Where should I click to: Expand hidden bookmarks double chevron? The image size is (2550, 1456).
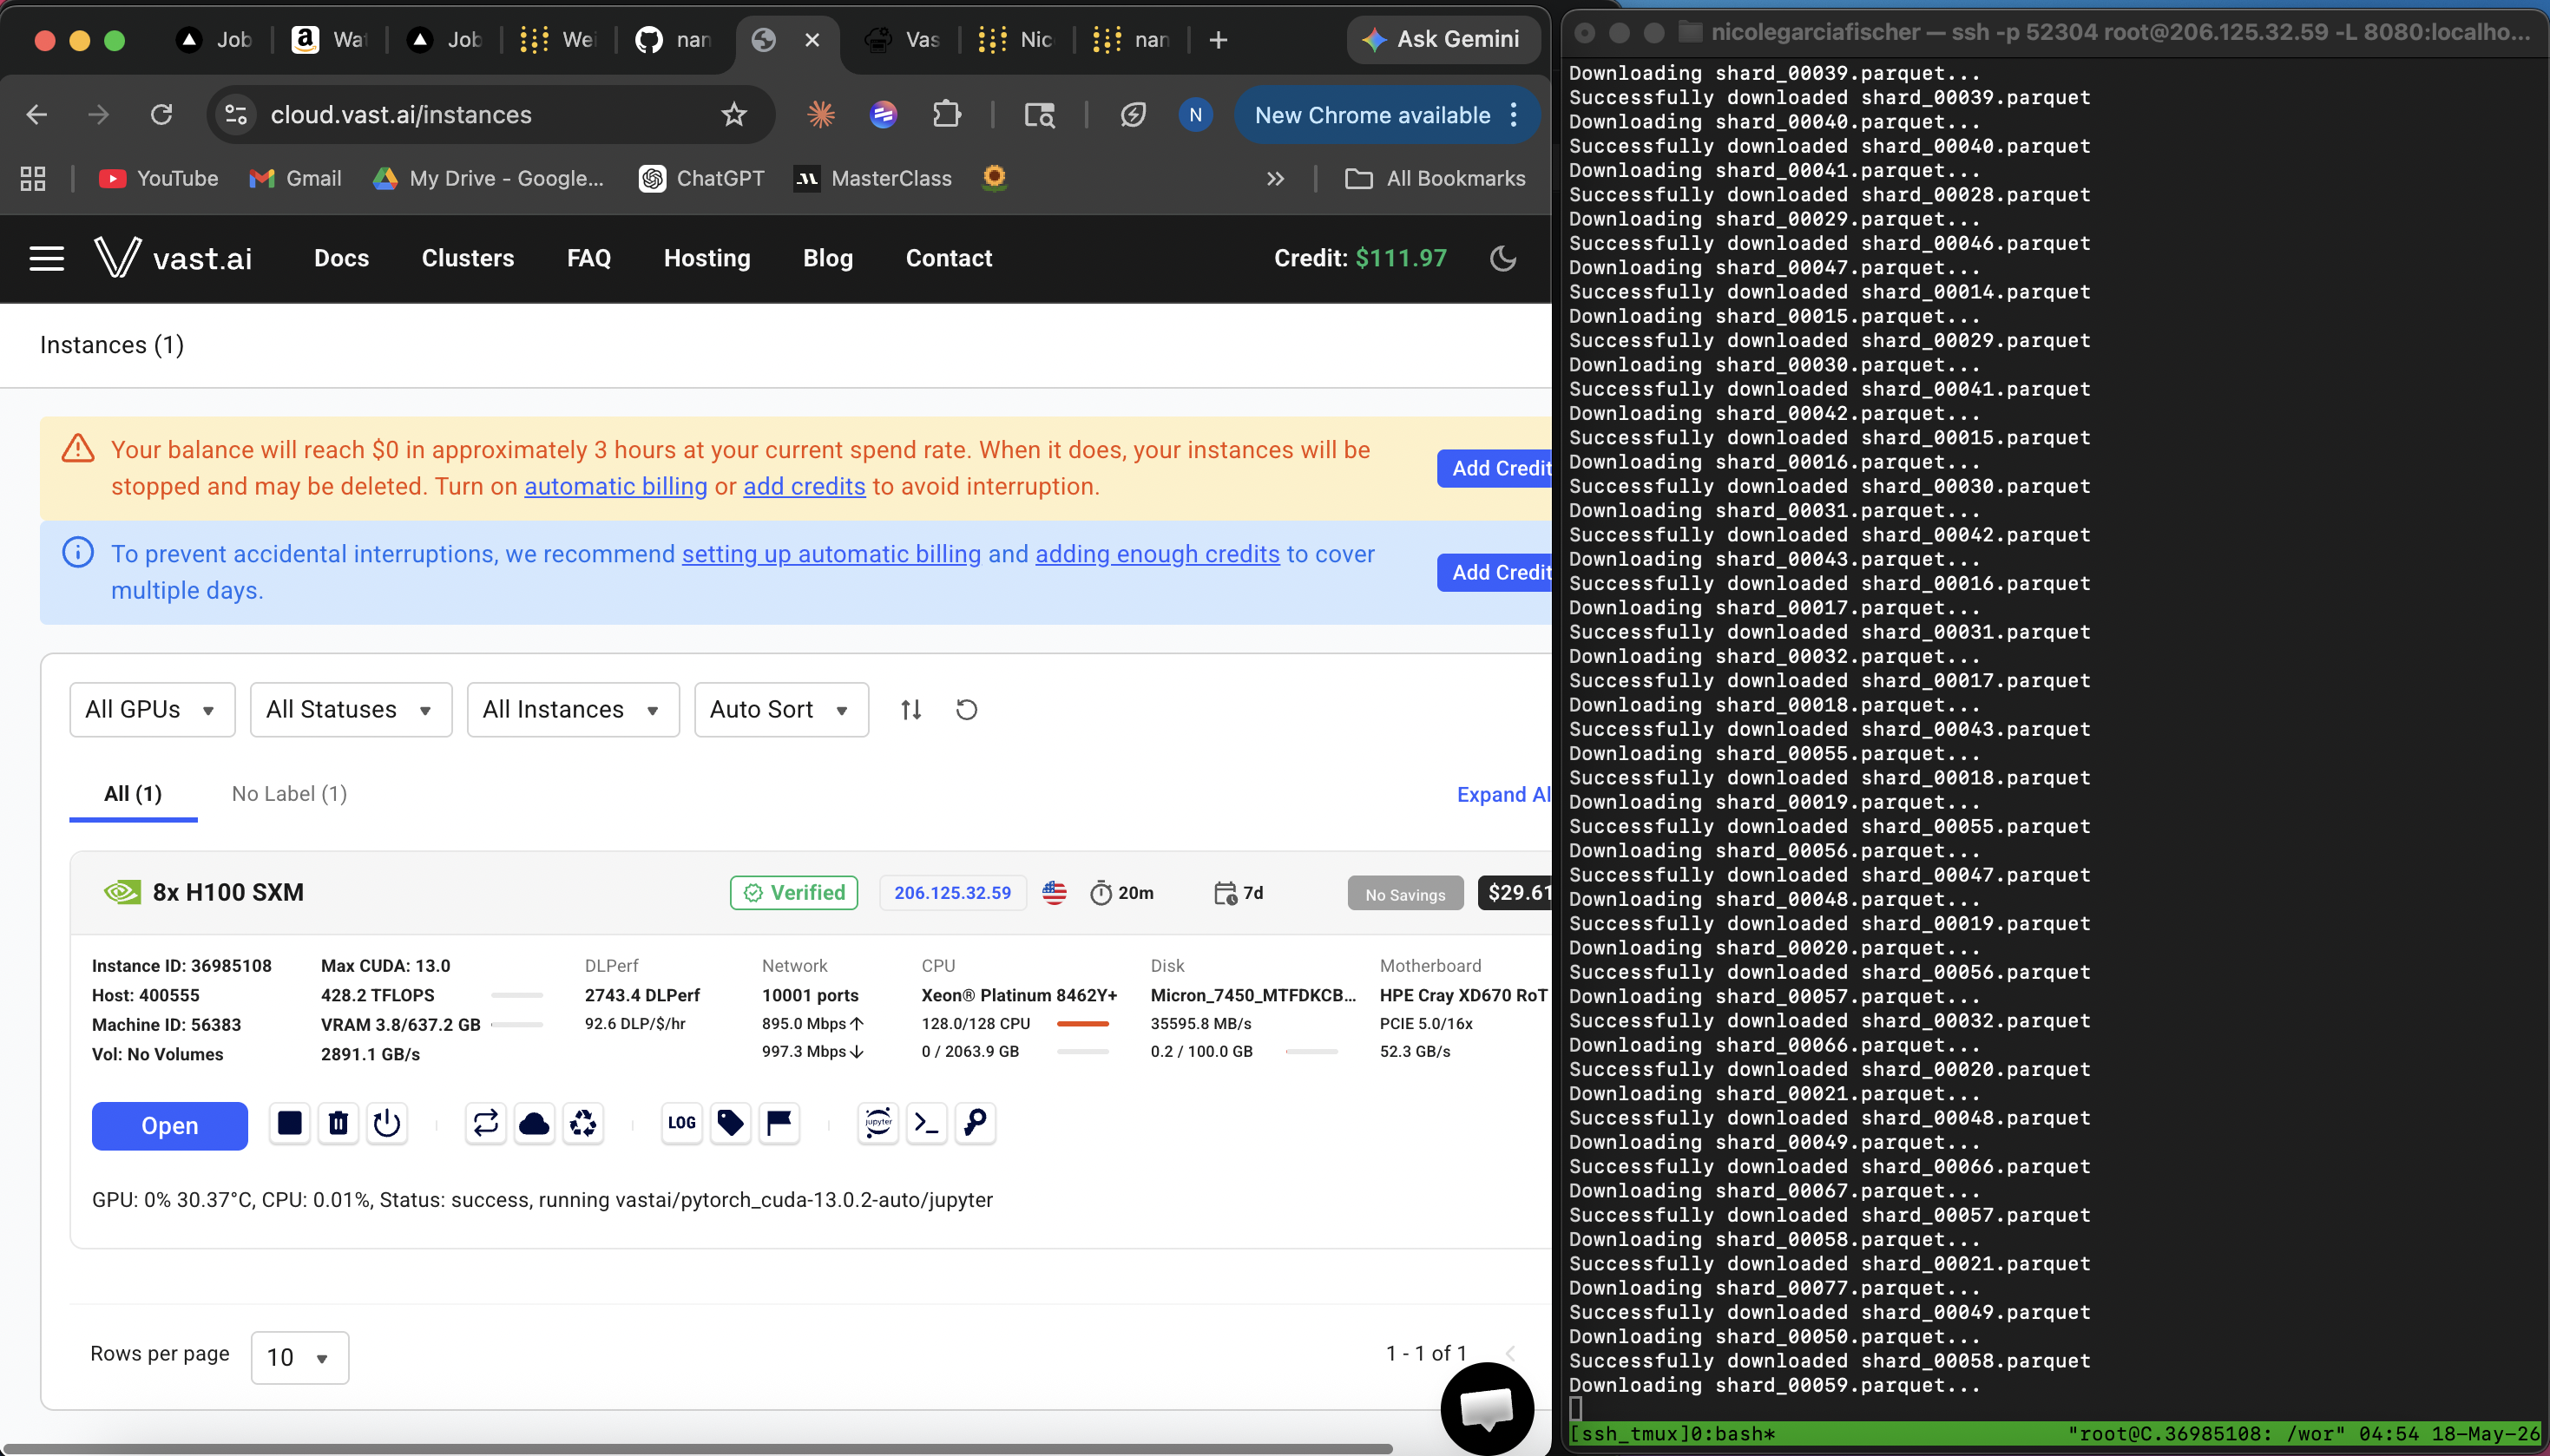tap(1275, 179)
